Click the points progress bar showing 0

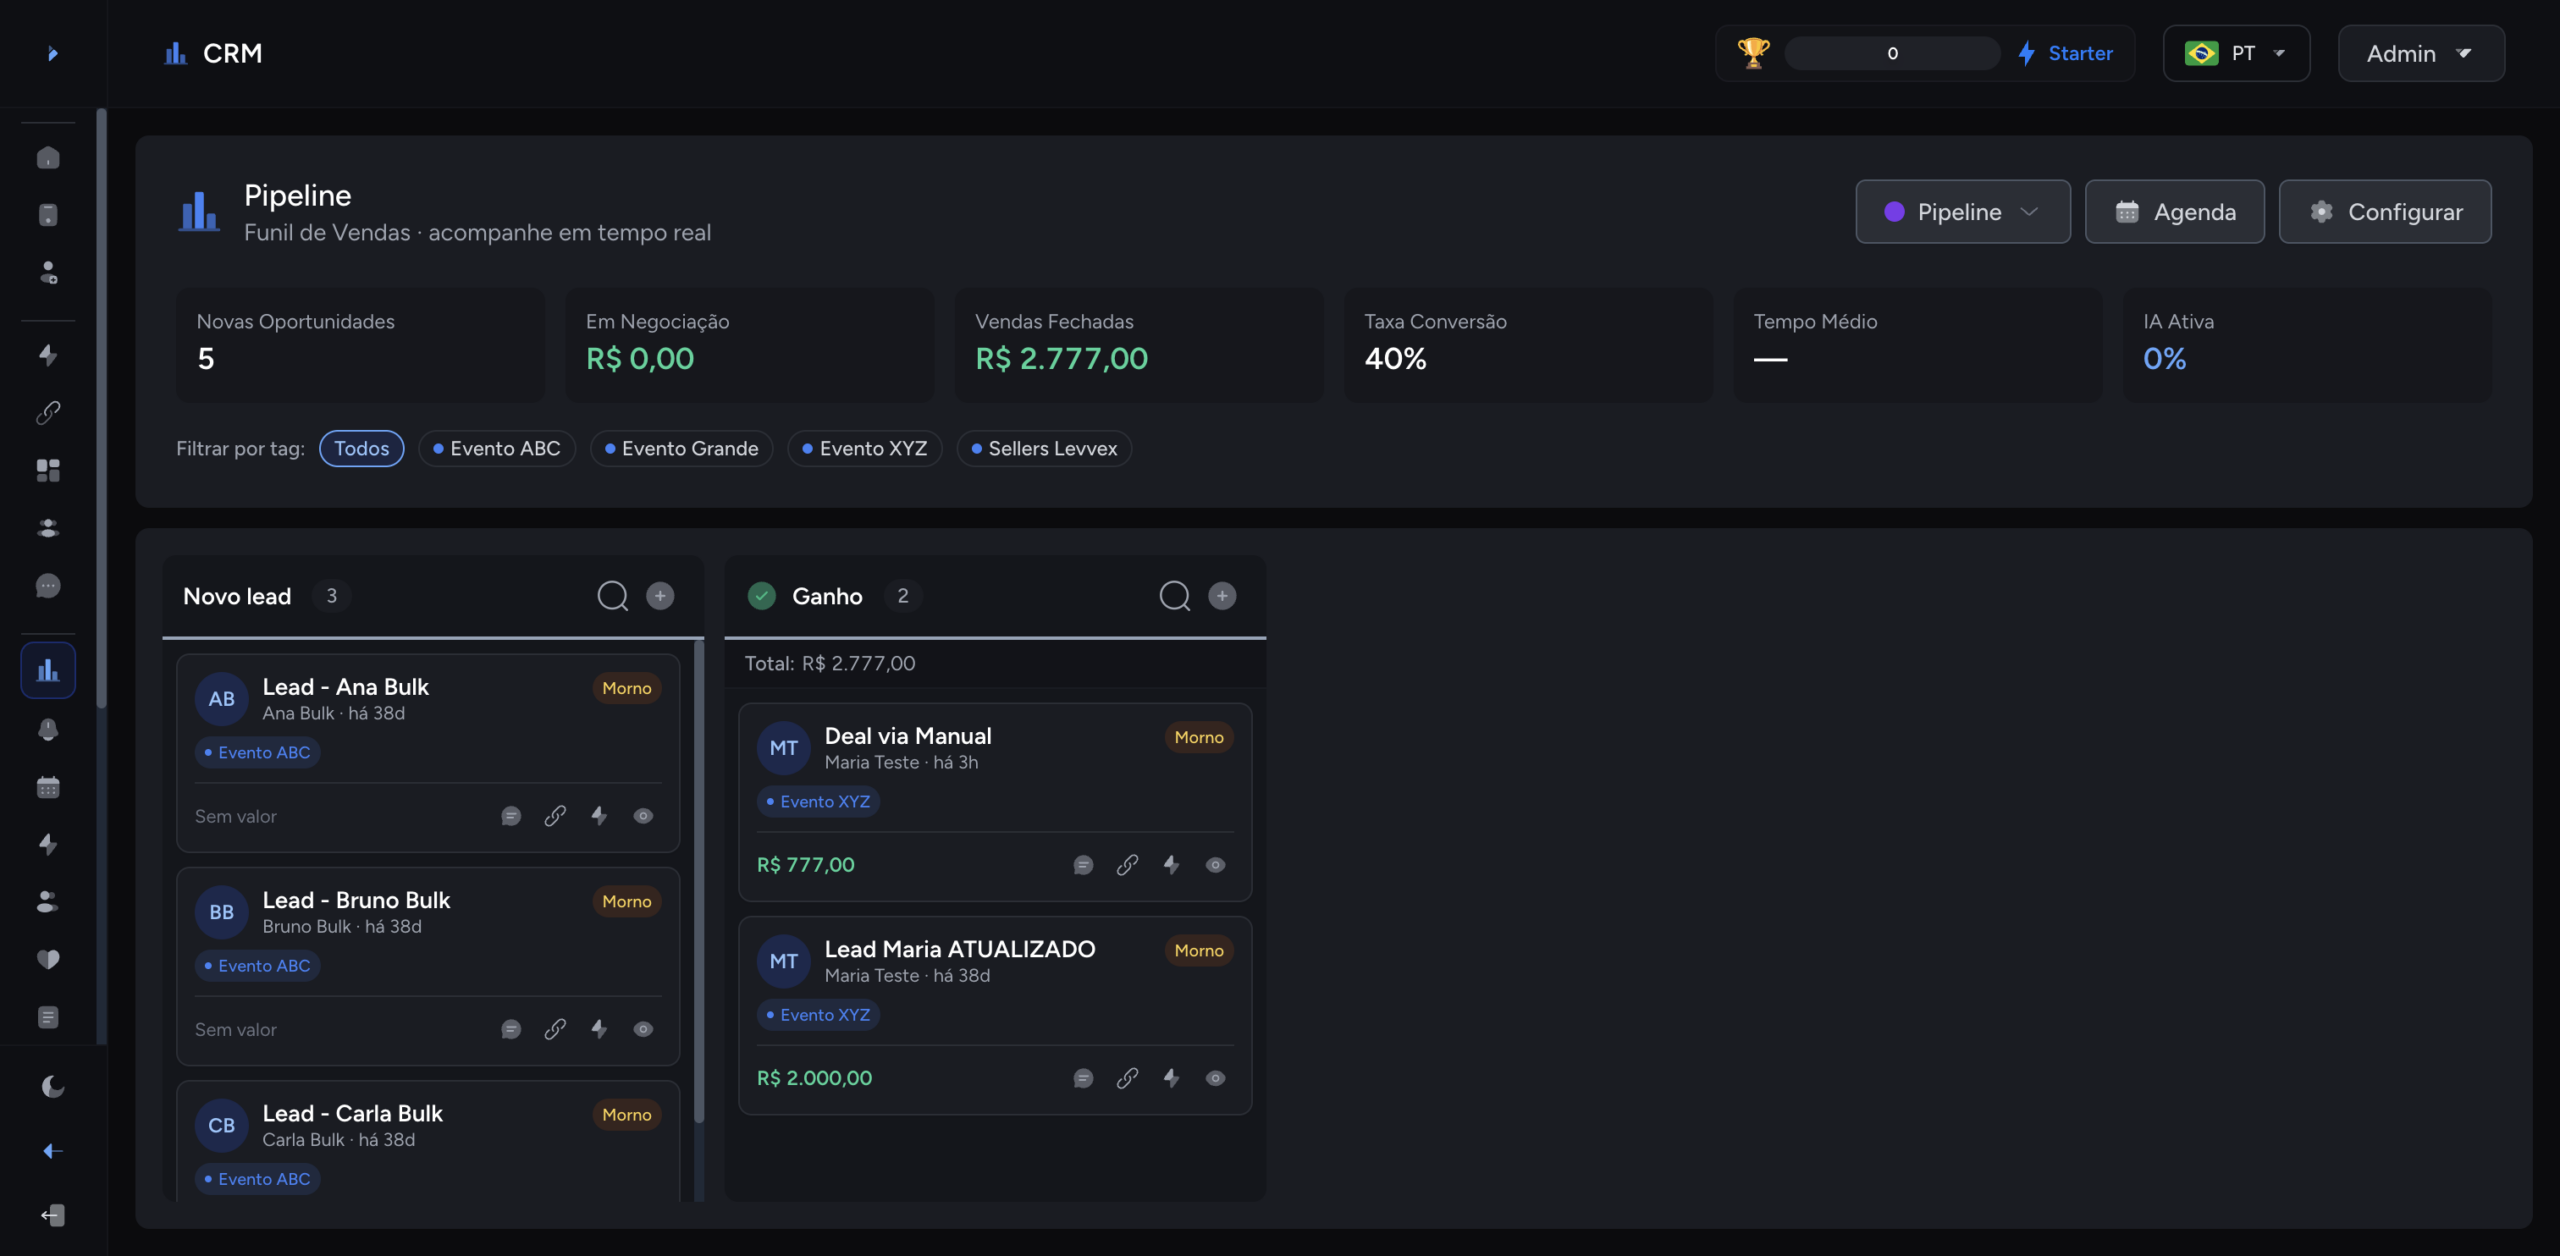pos(1892,53)
